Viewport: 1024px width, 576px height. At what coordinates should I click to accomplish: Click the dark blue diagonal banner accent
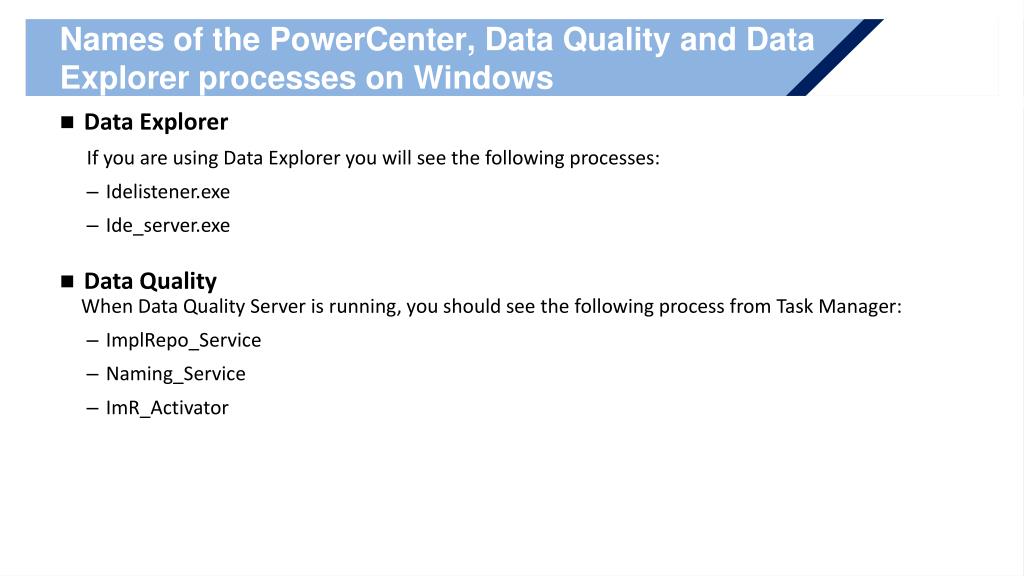pyautogui.click(x=835, y=57)
